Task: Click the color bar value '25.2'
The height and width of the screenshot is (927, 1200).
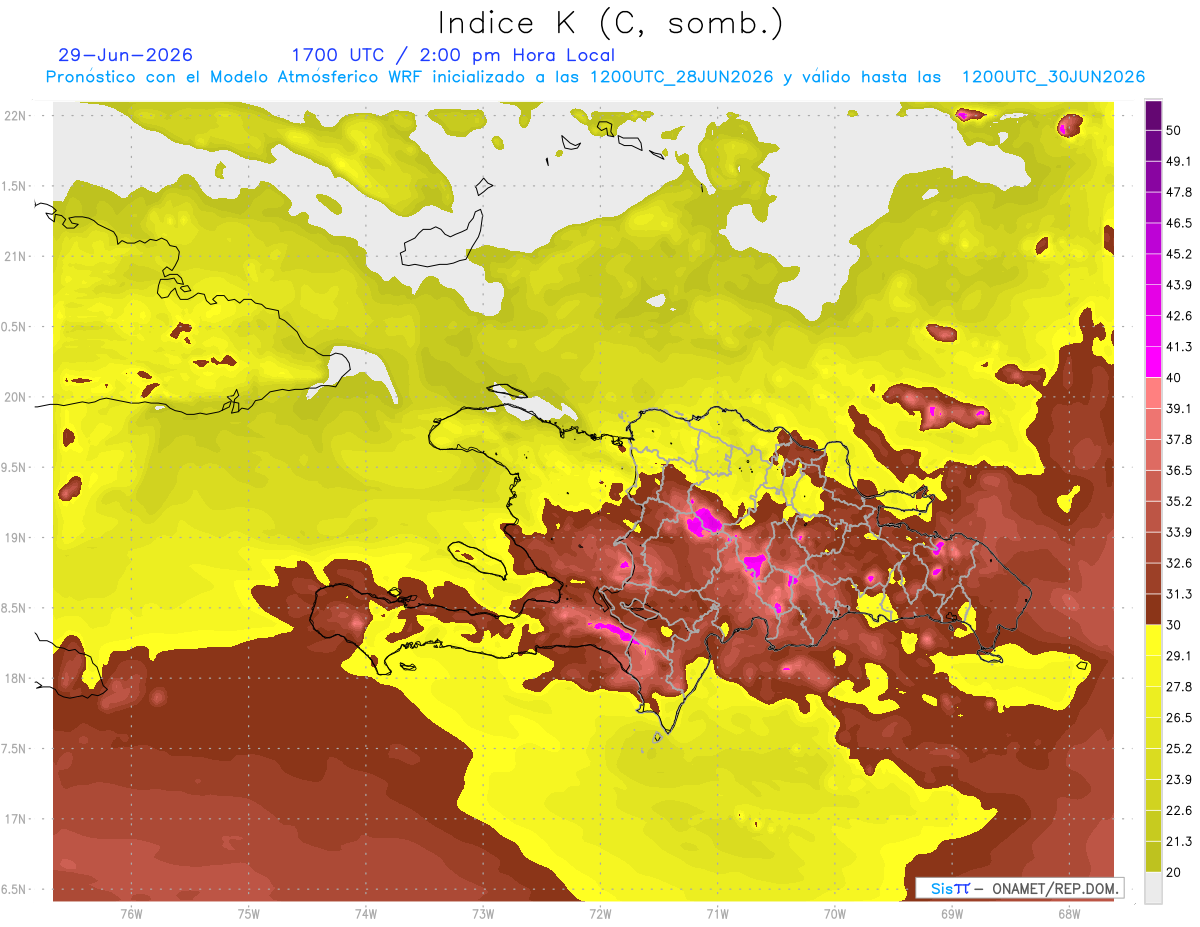Action: click(1179, 749)
